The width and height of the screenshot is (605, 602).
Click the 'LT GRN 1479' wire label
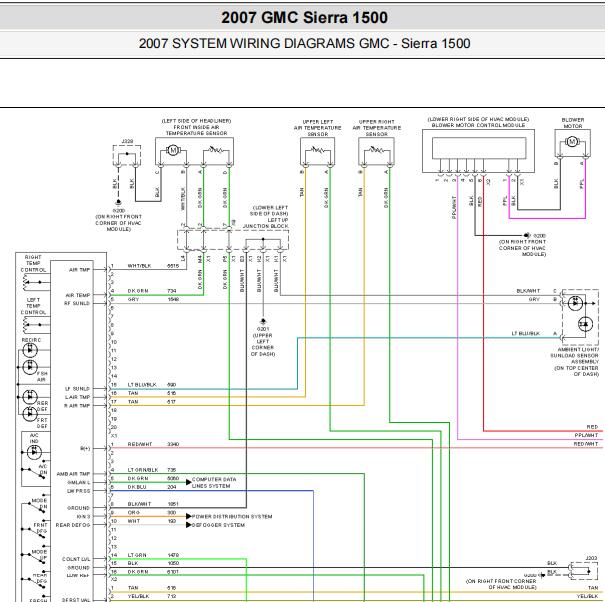pos(153,555)
